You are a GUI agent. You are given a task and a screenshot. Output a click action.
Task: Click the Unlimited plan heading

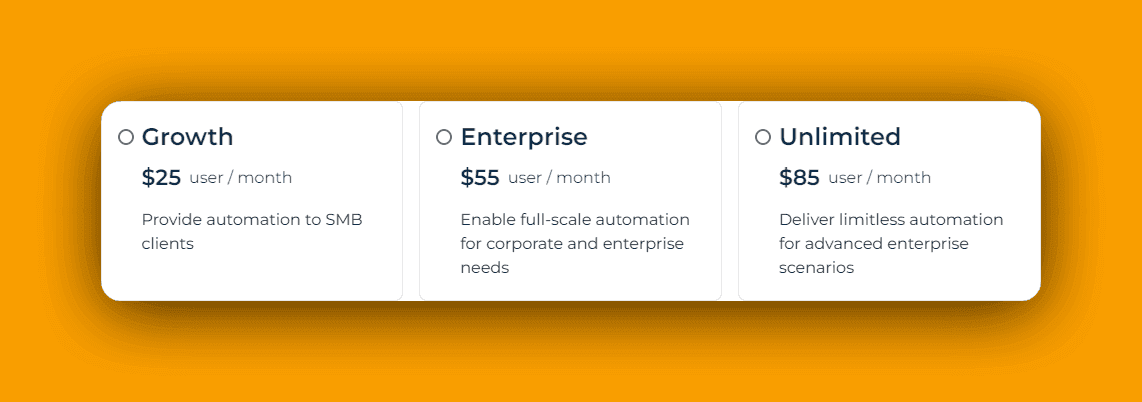839,137
